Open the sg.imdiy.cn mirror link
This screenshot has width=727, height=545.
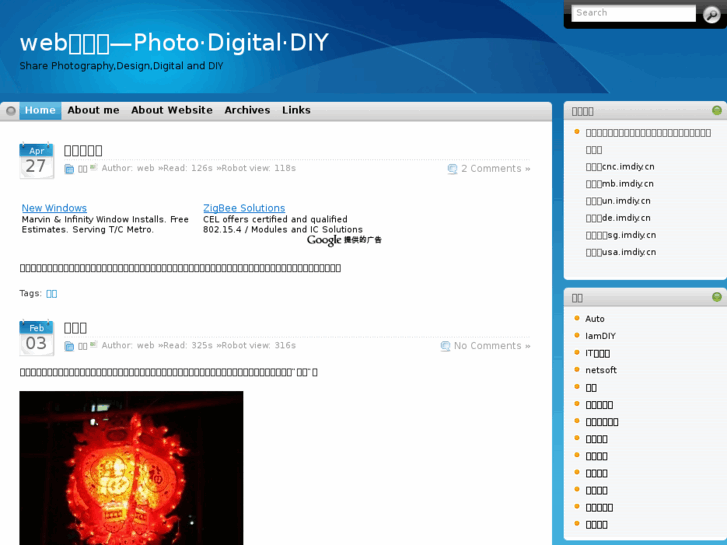(621, 235)
